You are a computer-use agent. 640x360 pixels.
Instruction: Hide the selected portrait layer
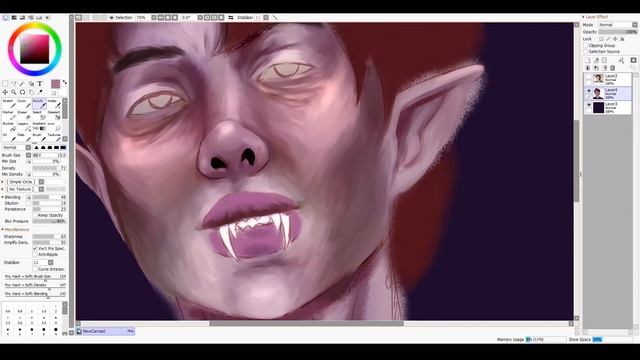coord(589,91)
